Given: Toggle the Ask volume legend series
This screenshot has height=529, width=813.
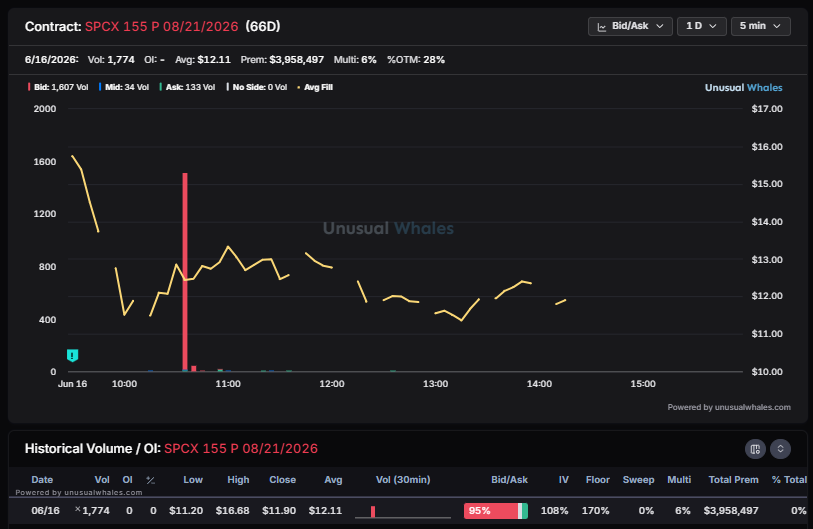Looking at the screenshot, I should tap(187, 87).
